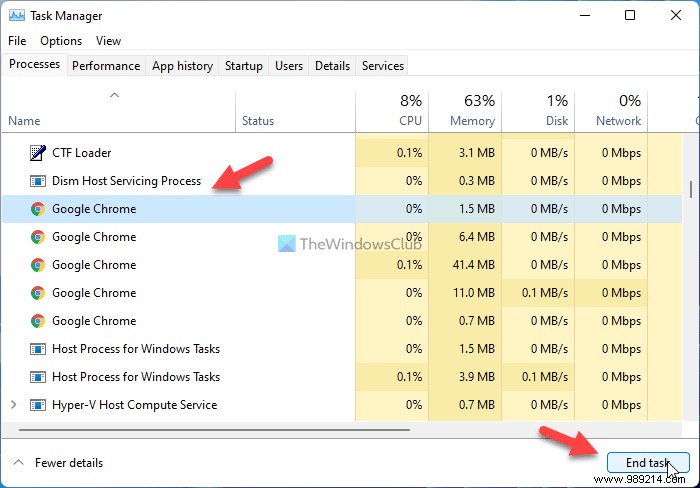Image resolution: width=700 pixels, height=488 pixels.
Task: Collapse view with the Fewer details chevron
Action: 18,463
